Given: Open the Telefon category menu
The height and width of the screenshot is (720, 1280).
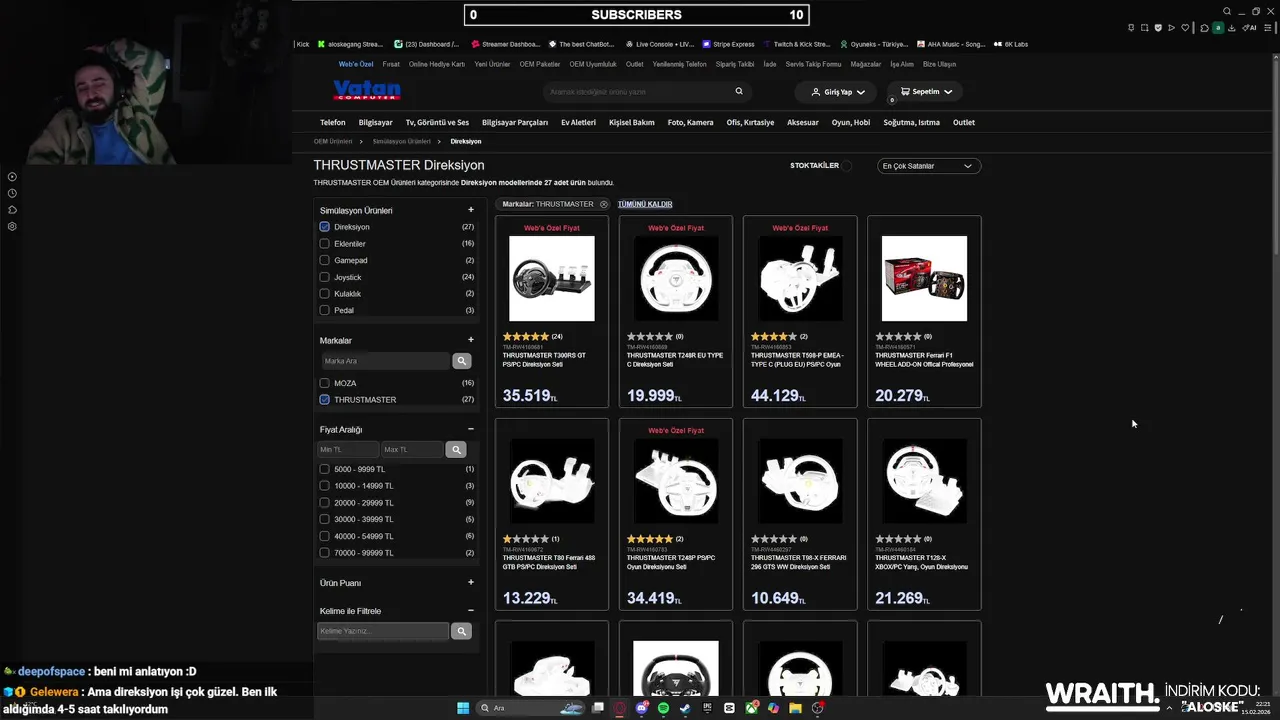Looking at the screenshot, I should coord(333,122).
